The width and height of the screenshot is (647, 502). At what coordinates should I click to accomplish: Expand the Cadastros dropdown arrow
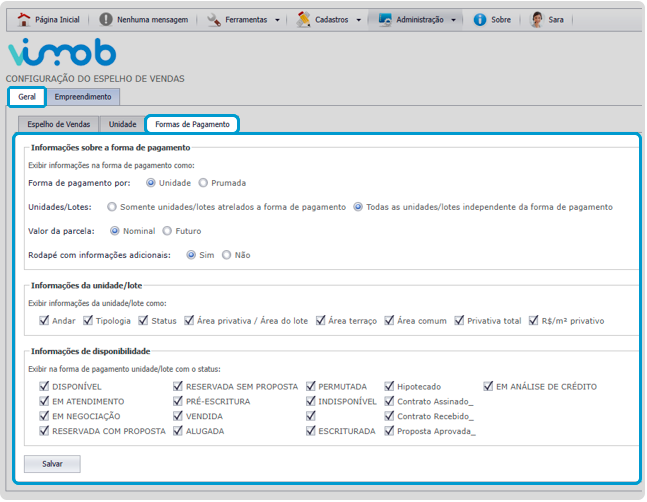point(359,20)
